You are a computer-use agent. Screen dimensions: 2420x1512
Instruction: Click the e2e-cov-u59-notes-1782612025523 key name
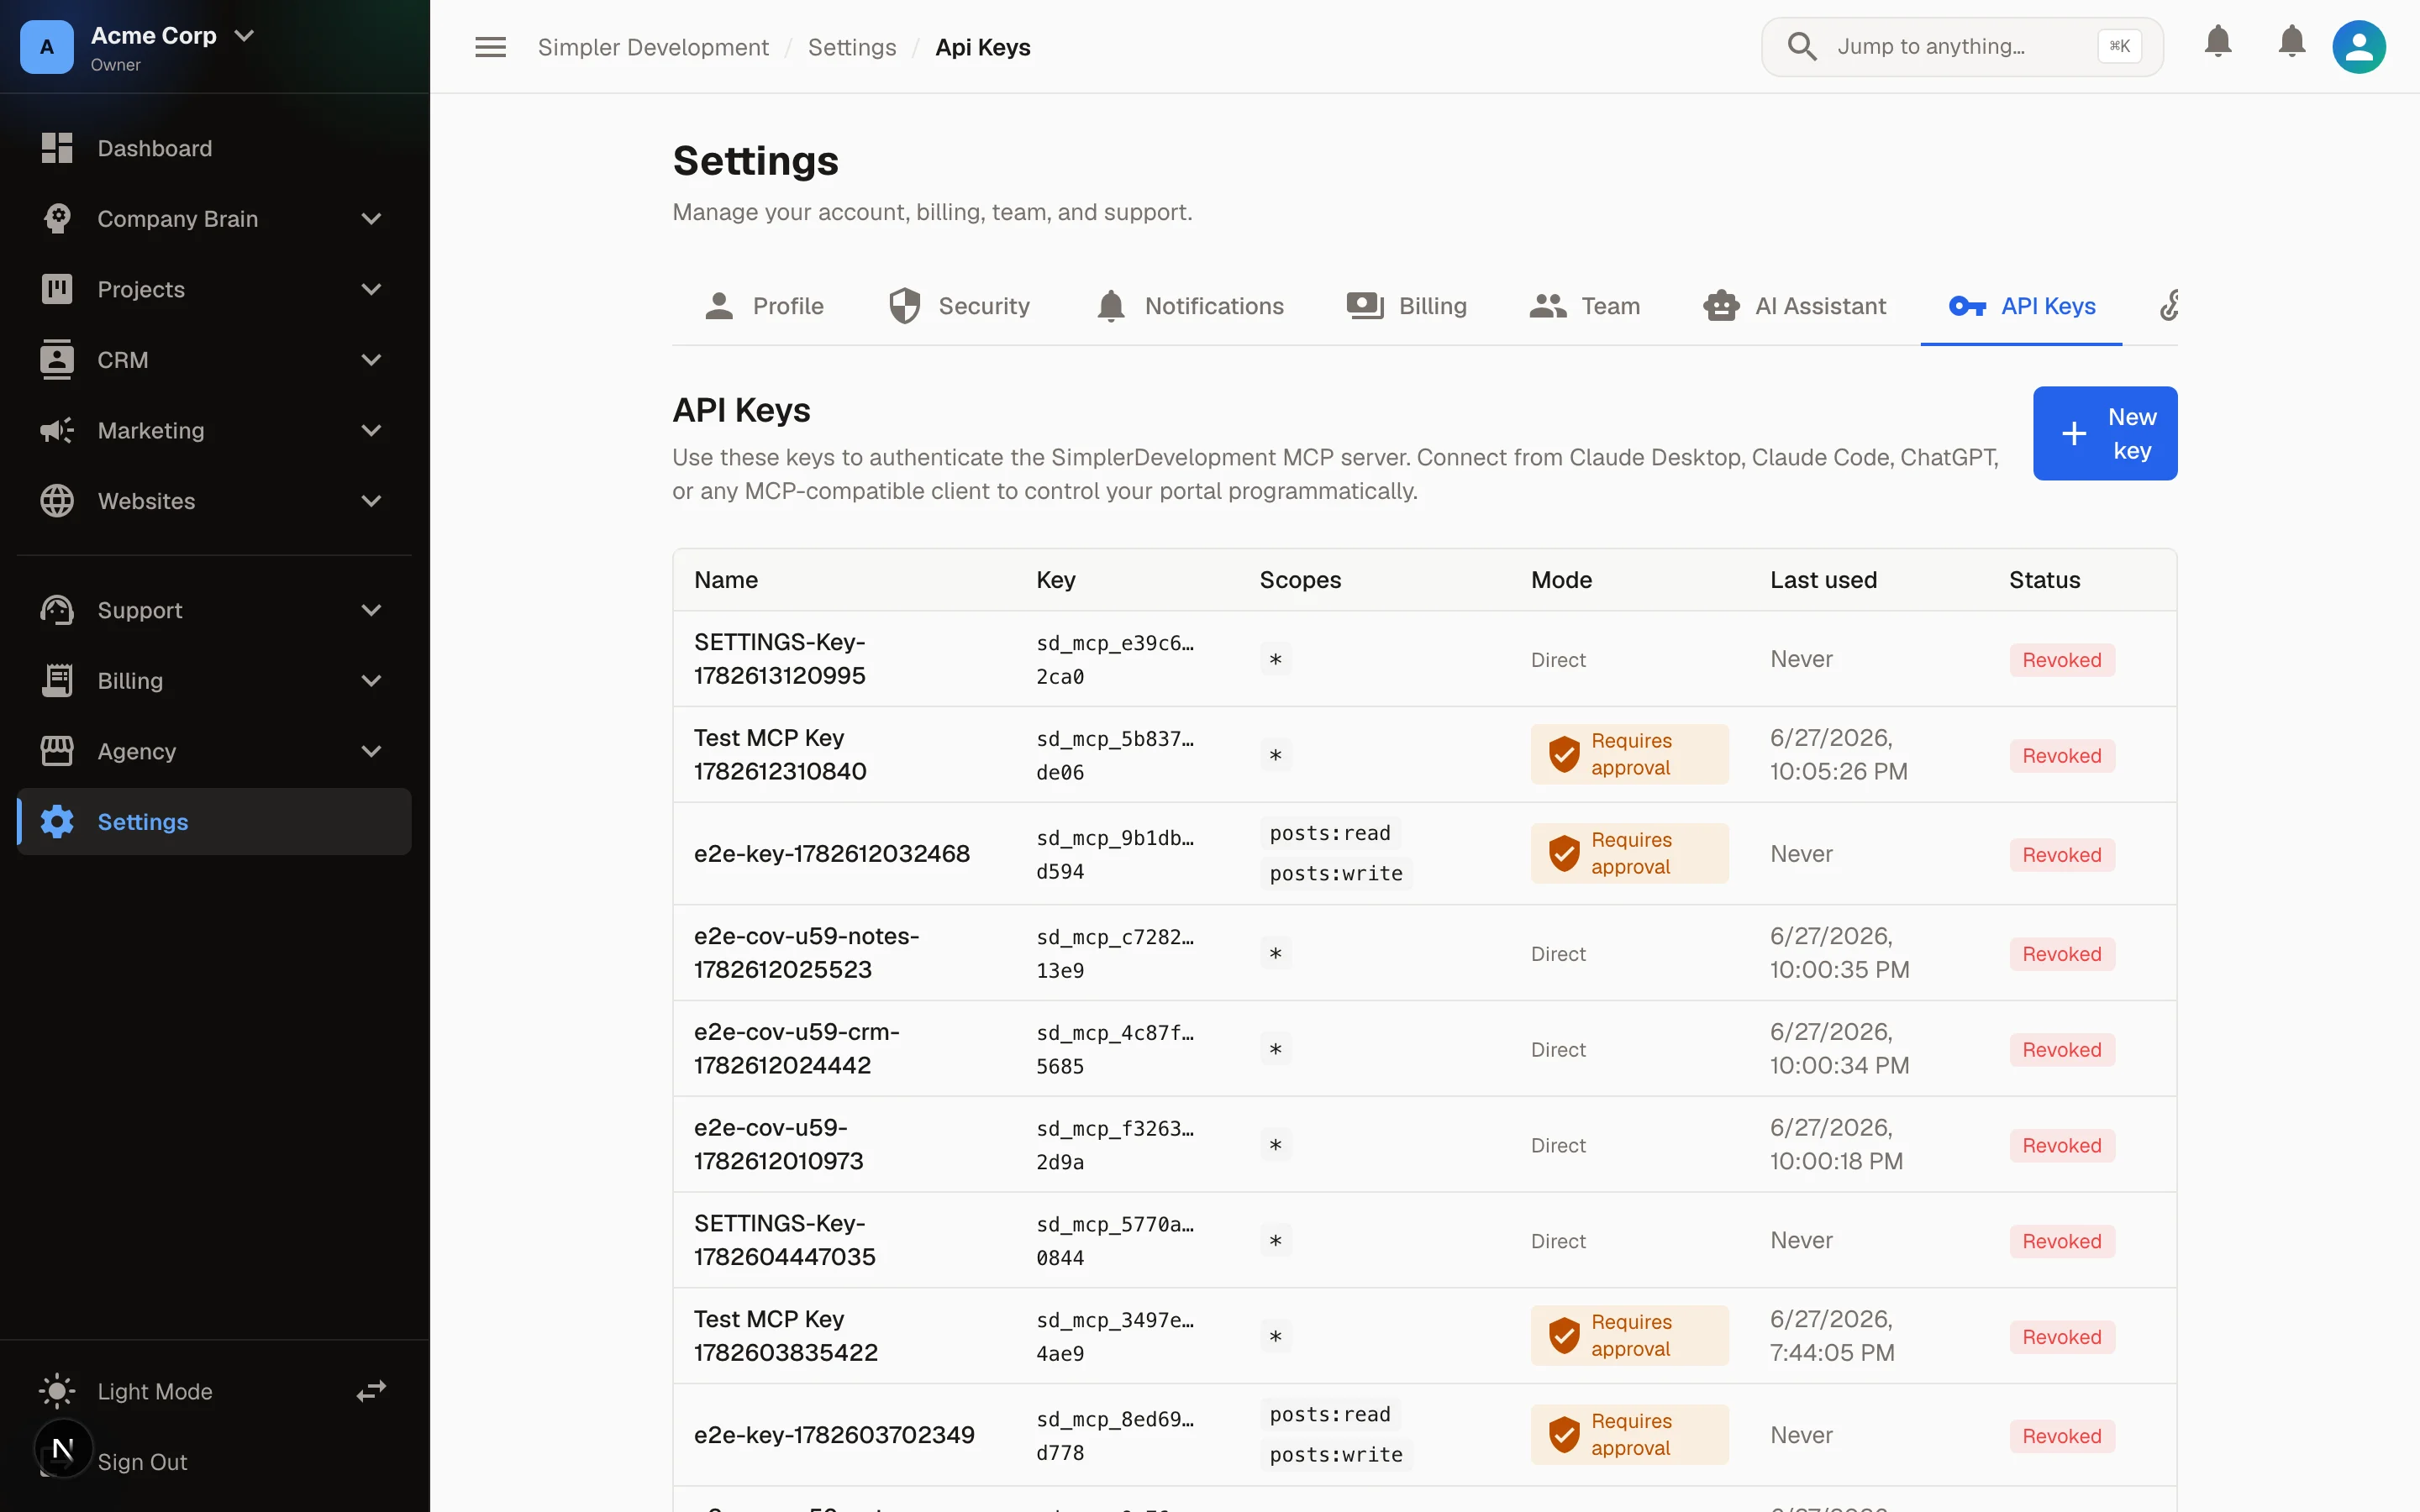[806, 952]
